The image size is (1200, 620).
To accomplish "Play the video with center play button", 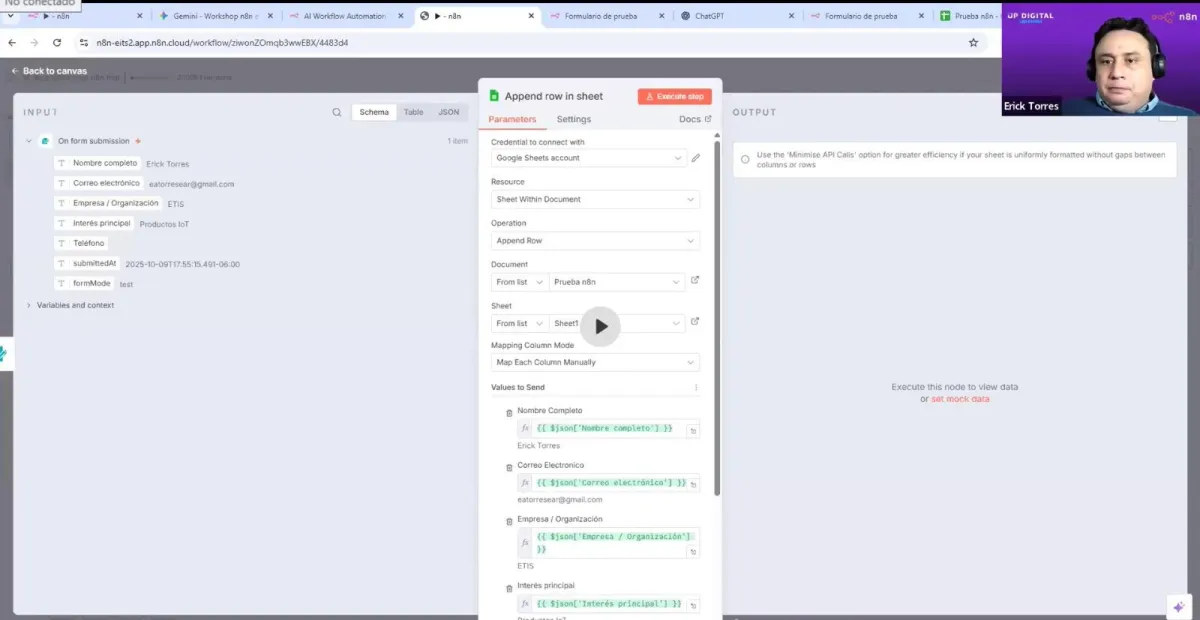I will [601, 326].
